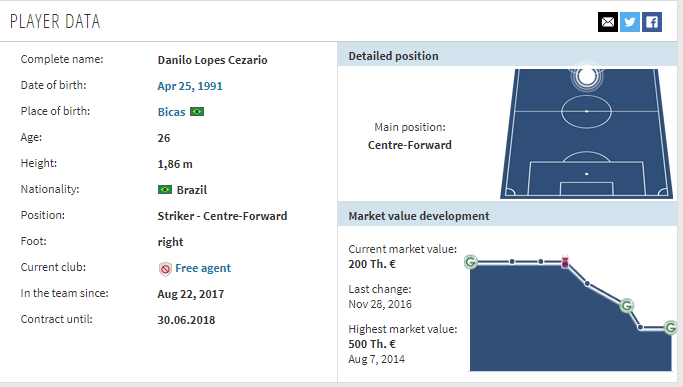Screen dimensions: 683x387
Task: Open the Bicas birthplace link
Action: pyautogui.click(x=171, y=112)
